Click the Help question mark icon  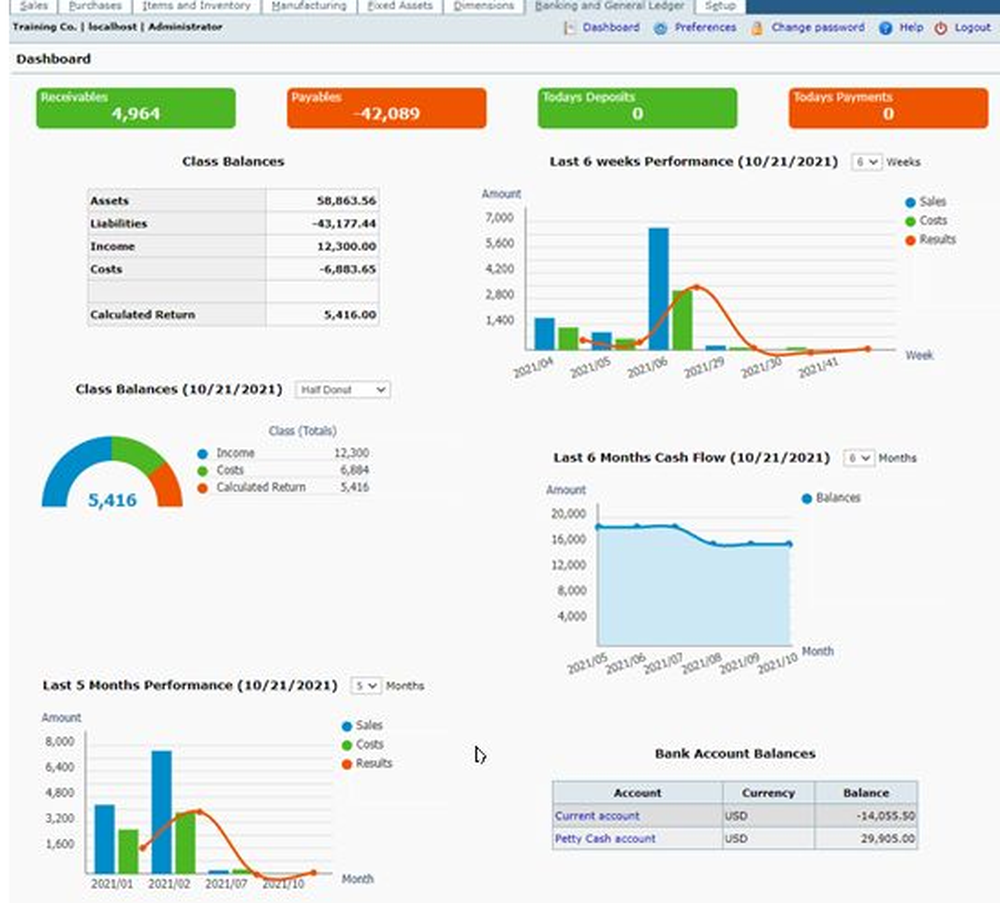tap(885, 28)
